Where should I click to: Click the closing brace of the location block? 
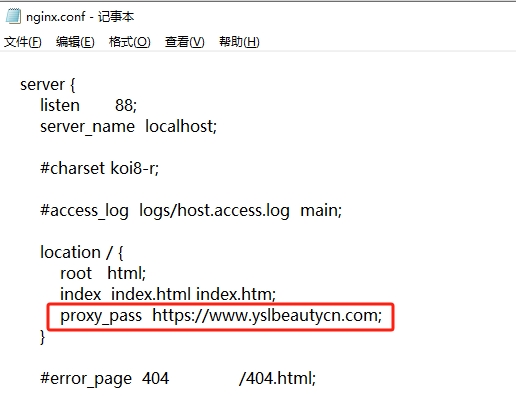(x=42, y=337)
